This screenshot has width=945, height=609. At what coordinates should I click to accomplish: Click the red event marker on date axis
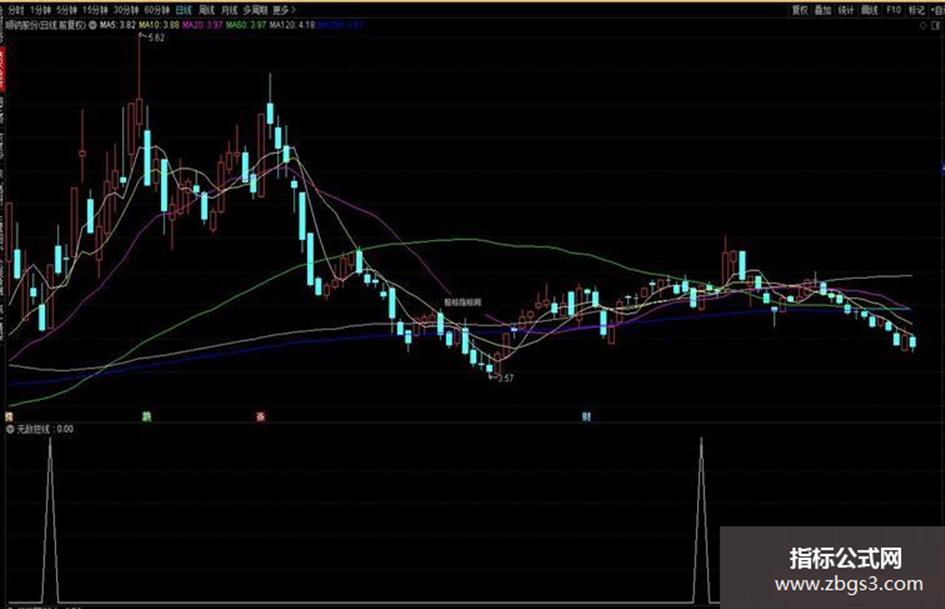pyautogui.click(x=260, y=416)
